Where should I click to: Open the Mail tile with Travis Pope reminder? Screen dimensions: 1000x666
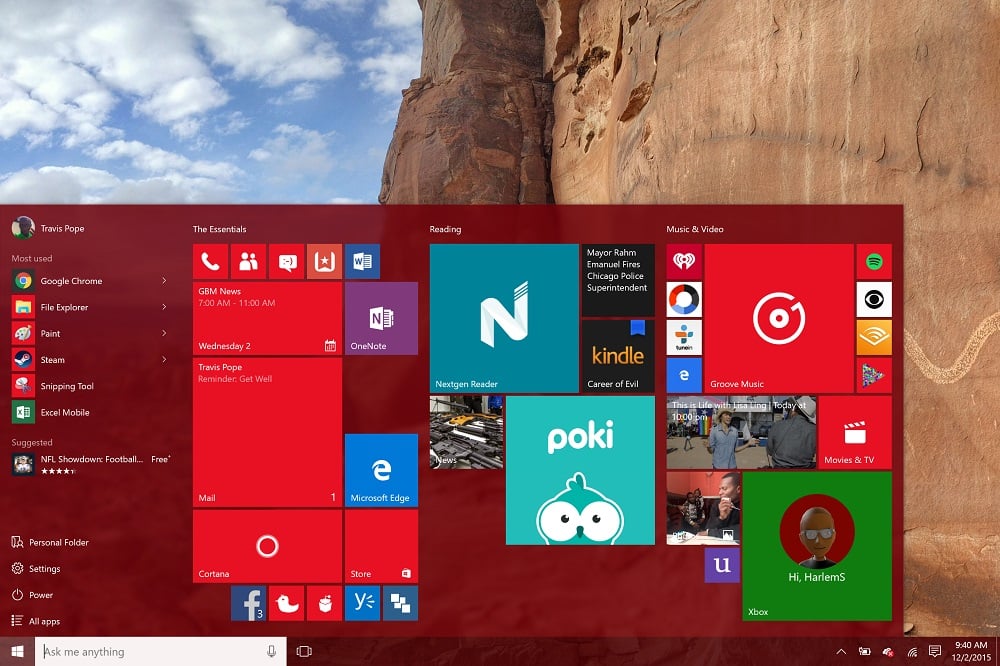point(267,432)
